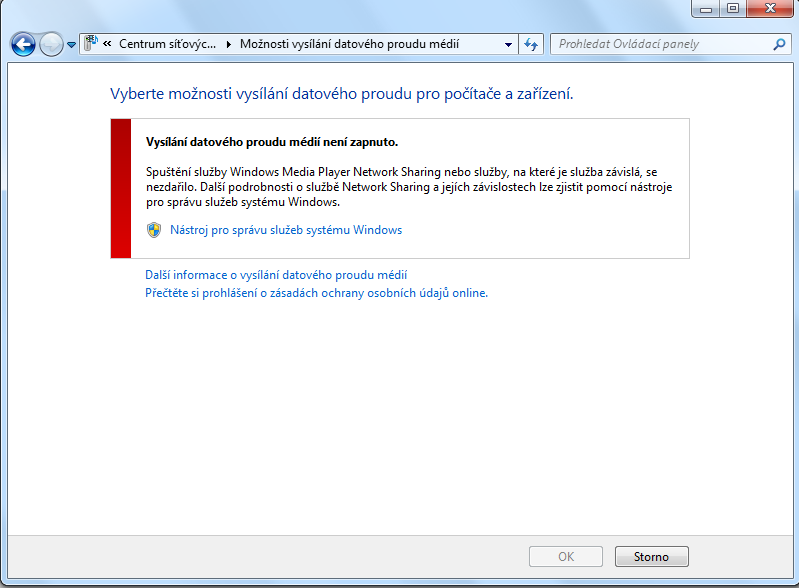Click the UAC shield icon
Screen dimensions: 799x588
[x=154, y=230]
